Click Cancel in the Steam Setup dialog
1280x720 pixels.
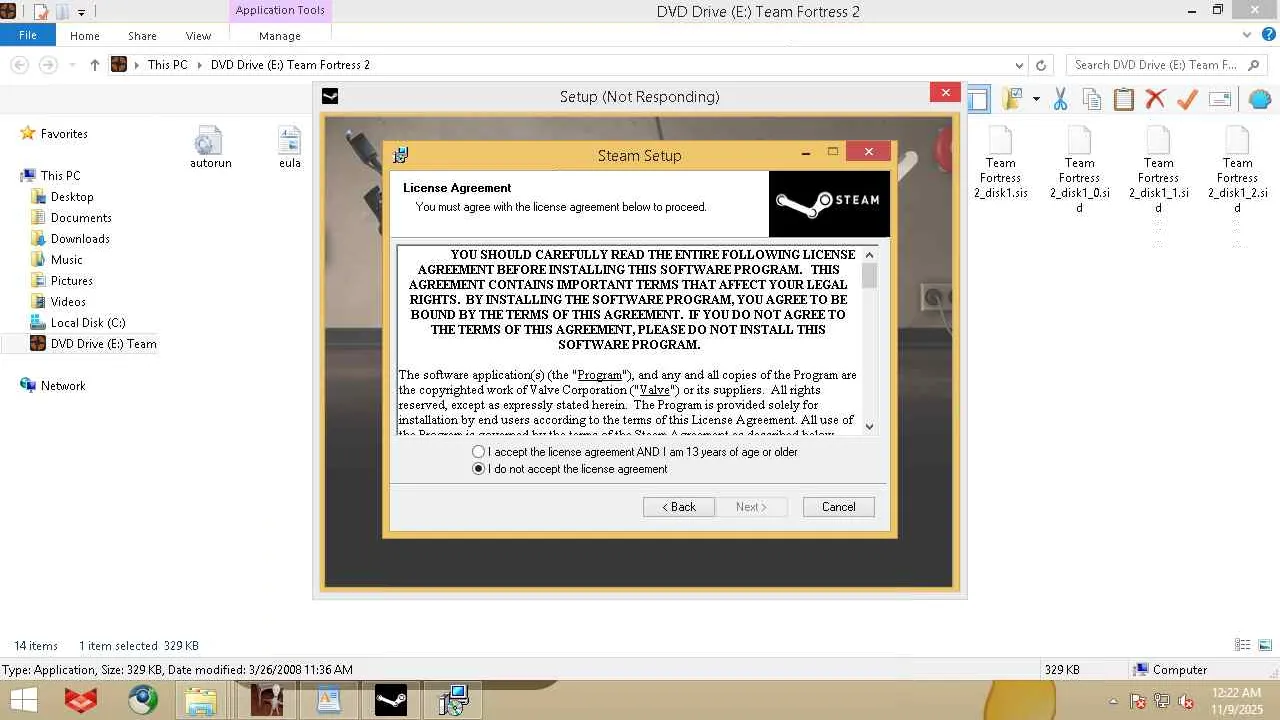click(x=839, y=507)
